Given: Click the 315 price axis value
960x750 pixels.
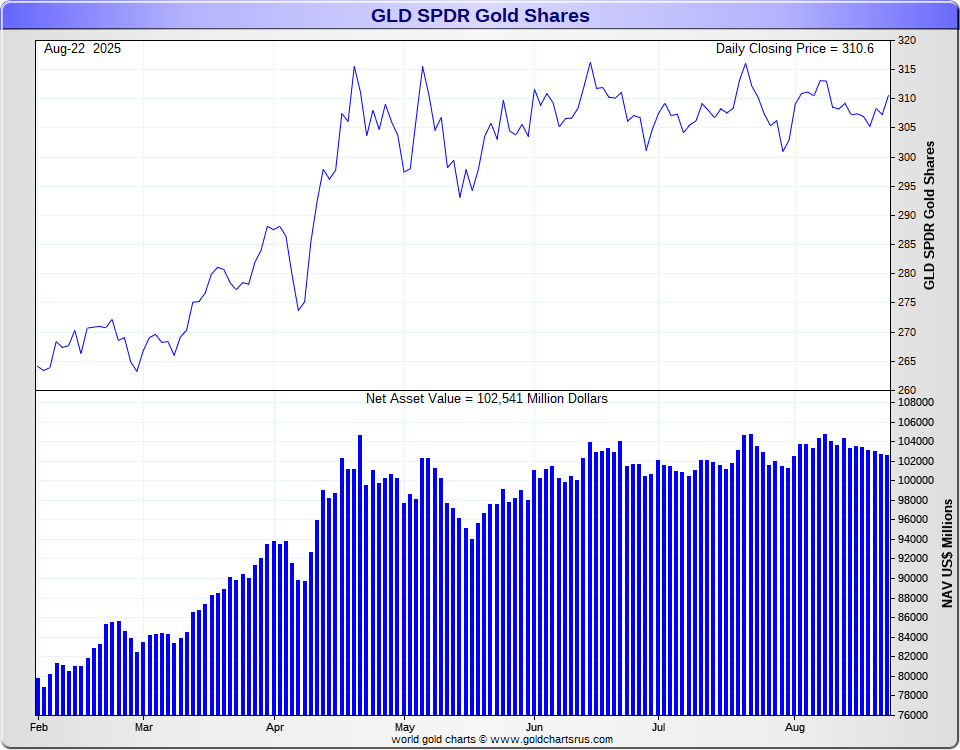Looking at the screenshot, I should click(907, 70).
